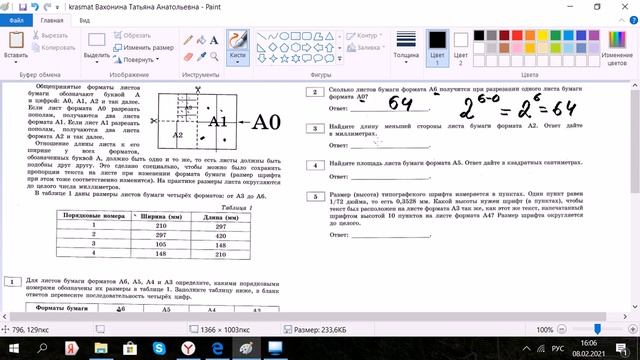The height and width of the screenshot is (360, 640).
Task: Click the Undo arrow in title bar
Action: tap(35, 7)
